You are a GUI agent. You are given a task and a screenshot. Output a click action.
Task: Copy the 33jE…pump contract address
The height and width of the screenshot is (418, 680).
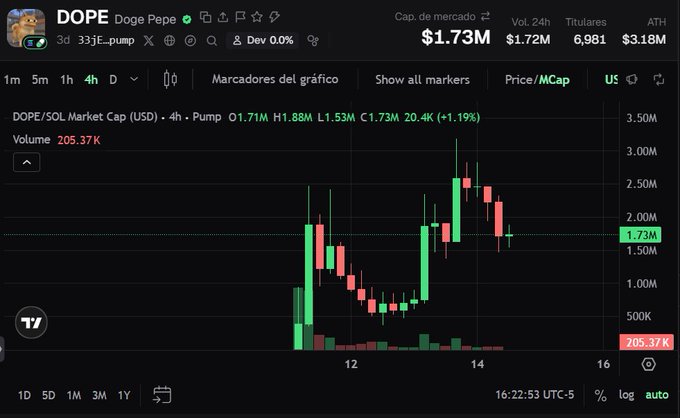[x=106, y=40]
